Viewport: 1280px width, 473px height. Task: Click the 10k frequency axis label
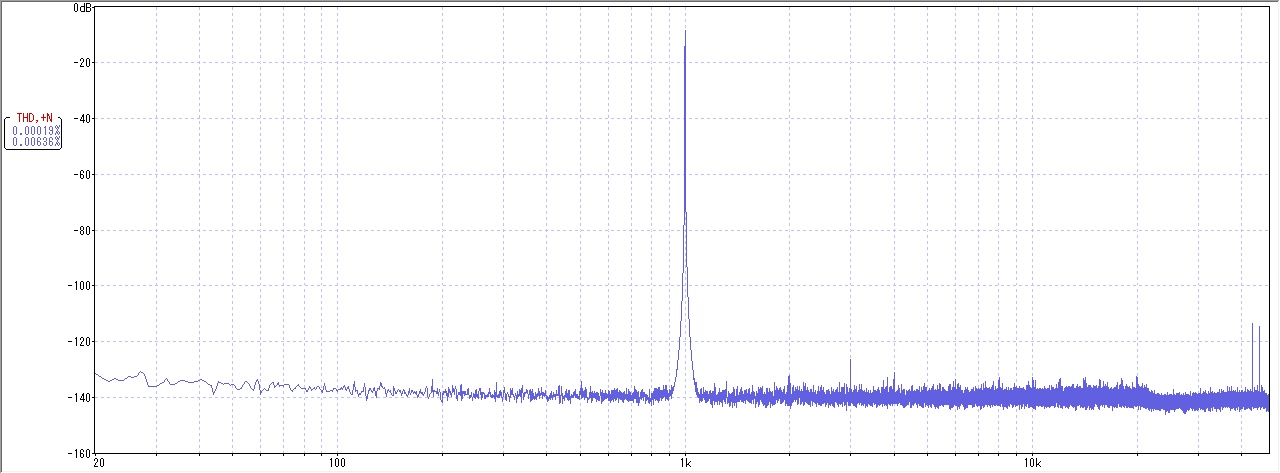1033,464
